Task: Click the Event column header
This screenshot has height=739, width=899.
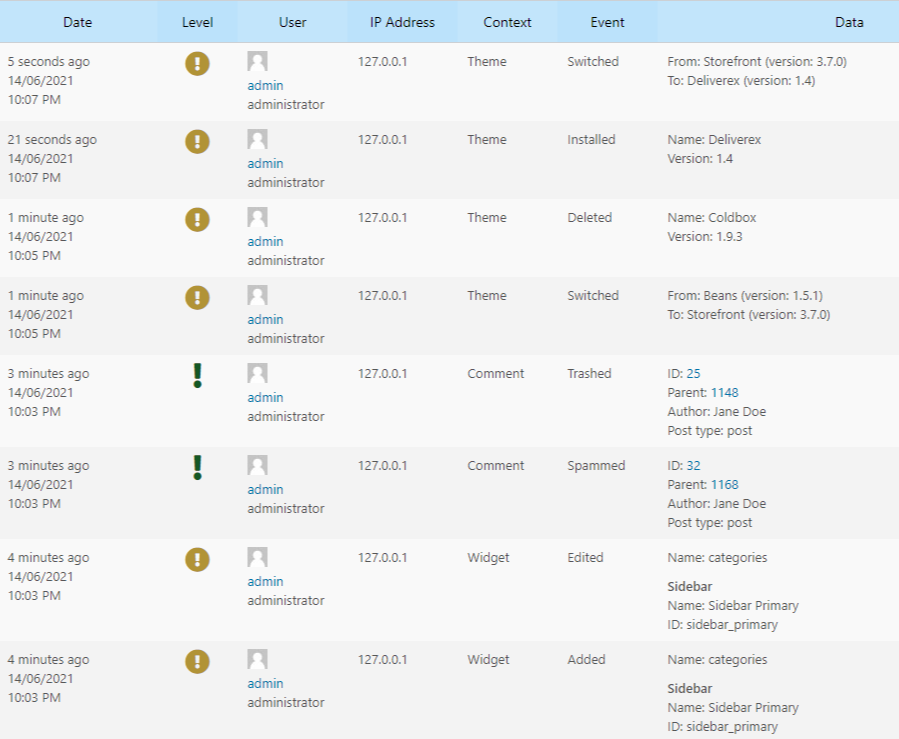Action: [607, 22]
